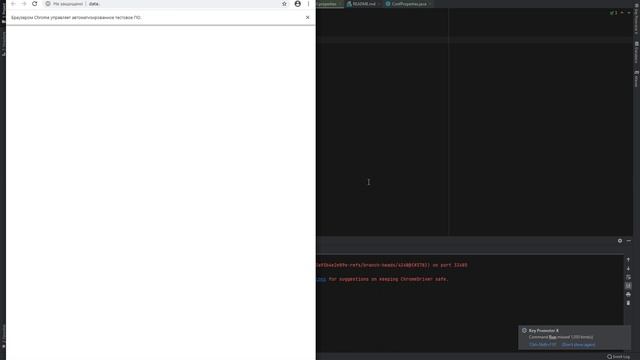640x360 pixels.
Task: Click Don't show again in notification
Action: [x=578, y=344]
